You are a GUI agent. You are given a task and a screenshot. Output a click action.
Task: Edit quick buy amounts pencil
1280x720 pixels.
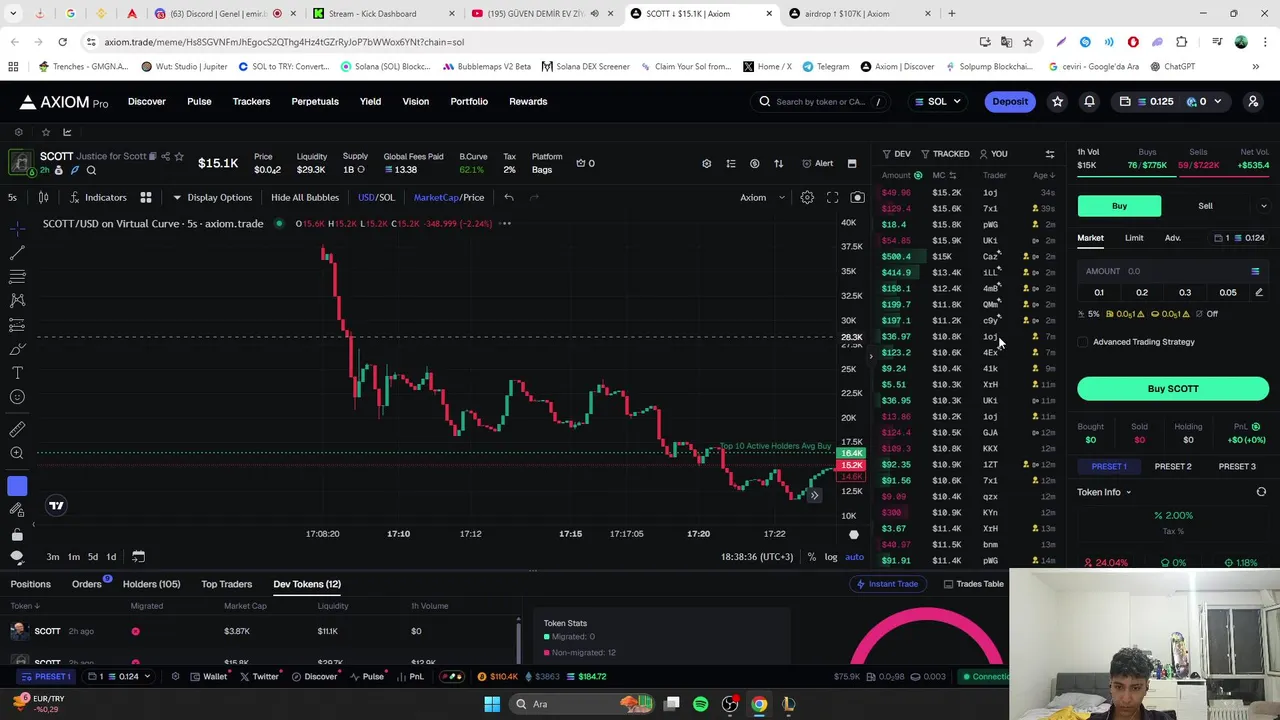pyautogui.click(x=1259, y=293)
